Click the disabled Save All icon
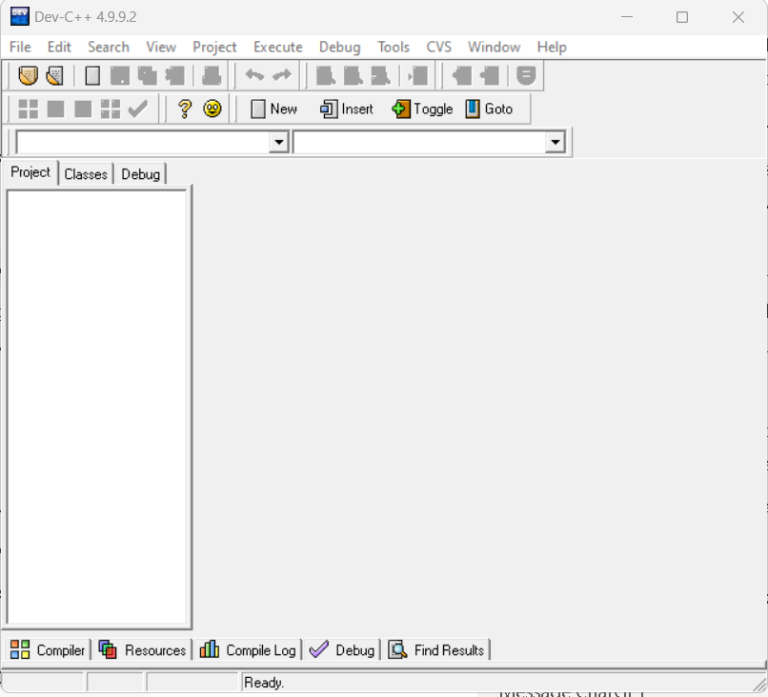The height and width of the screenshot is (697, 768). tap(147, 76)
